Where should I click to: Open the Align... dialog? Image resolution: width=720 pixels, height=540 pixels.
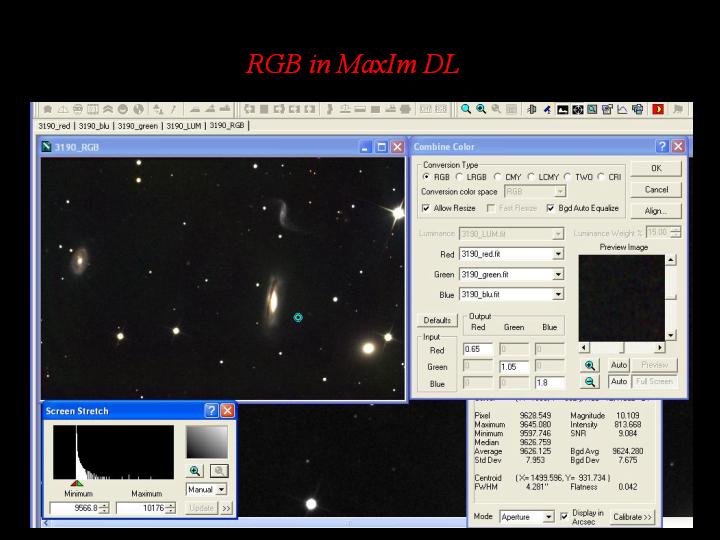pyautogui.click(x=656, y=211)
